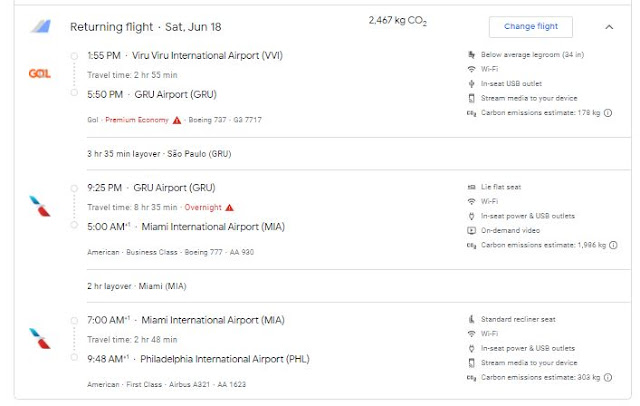Click the airline logo beside Returning flight header
The height and width of the screenshot is (406, 640).
40,27
